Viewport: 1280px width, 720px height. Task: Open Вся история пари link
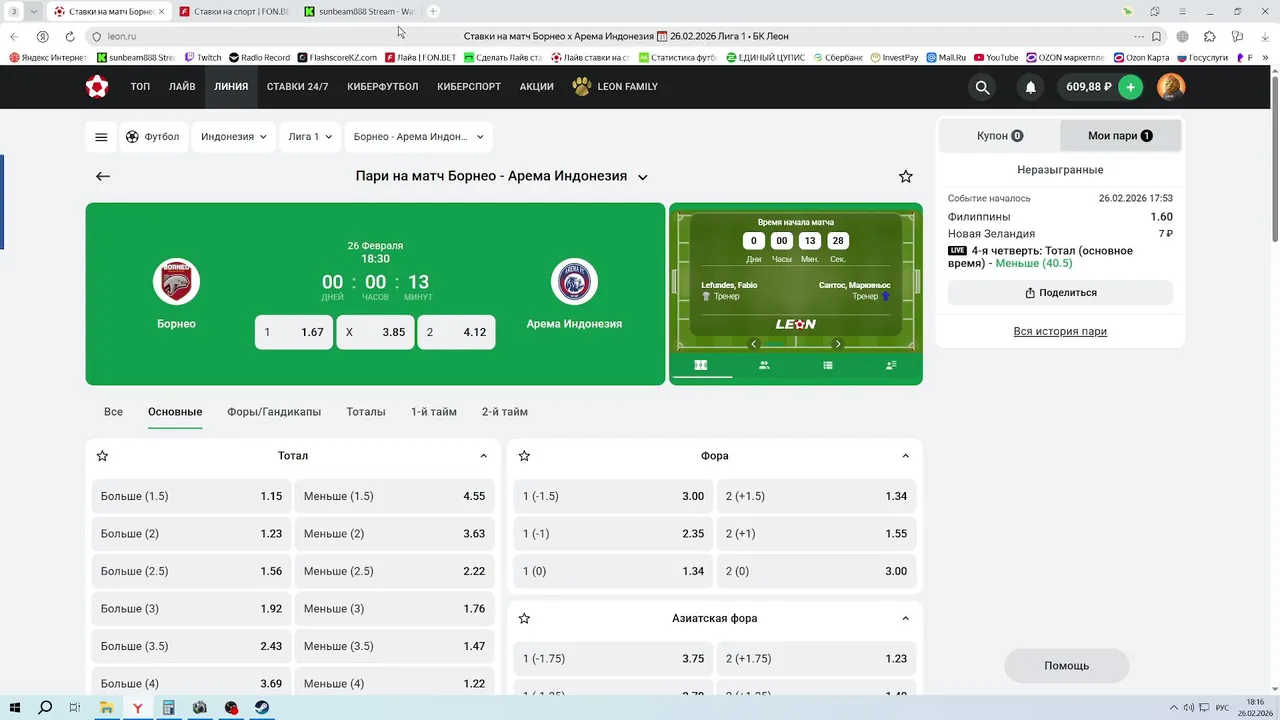click(x=1060, y=331)
